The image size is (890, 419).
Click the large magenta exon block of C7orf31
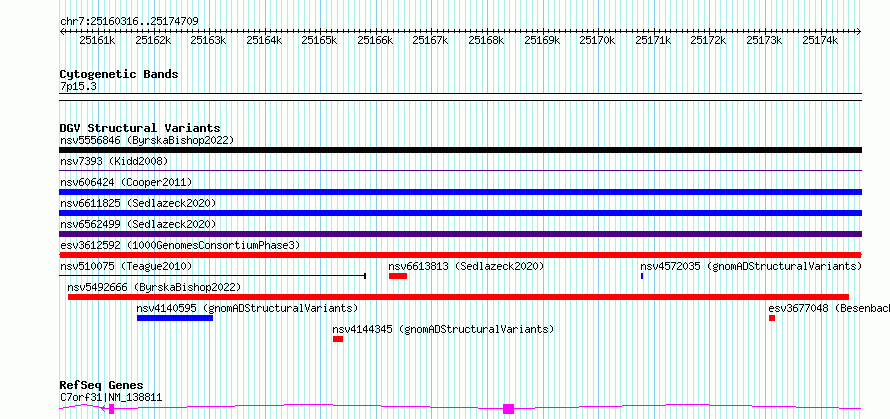509,409
